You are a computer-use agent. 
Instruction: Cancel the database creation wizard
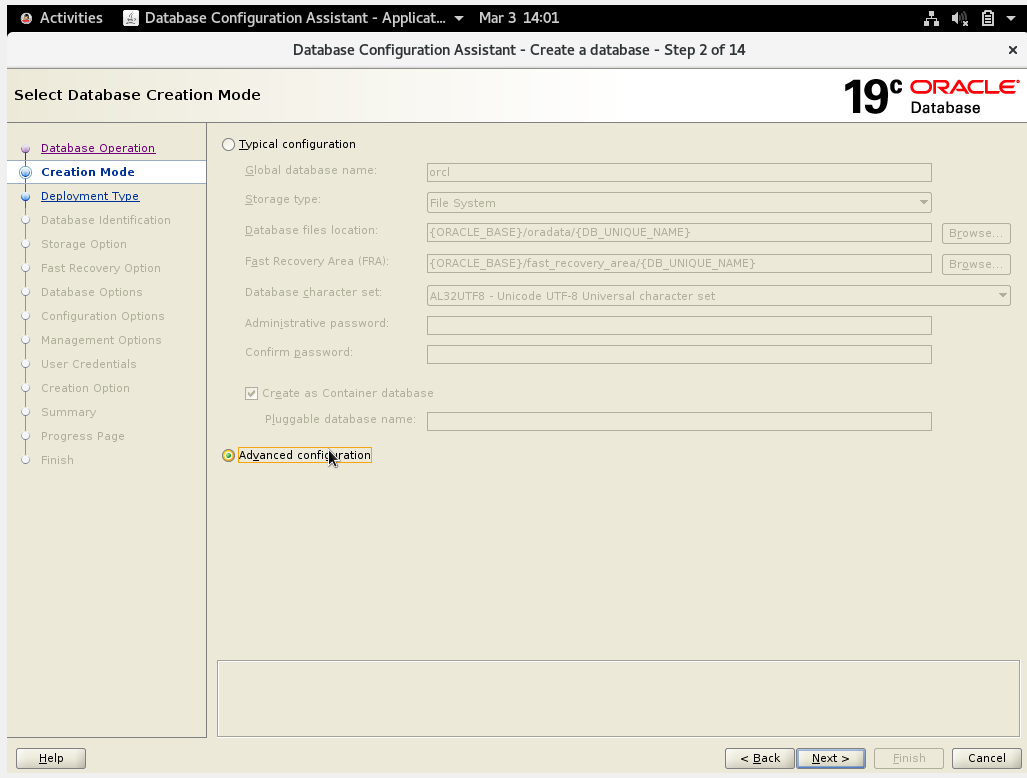(986, 758)
